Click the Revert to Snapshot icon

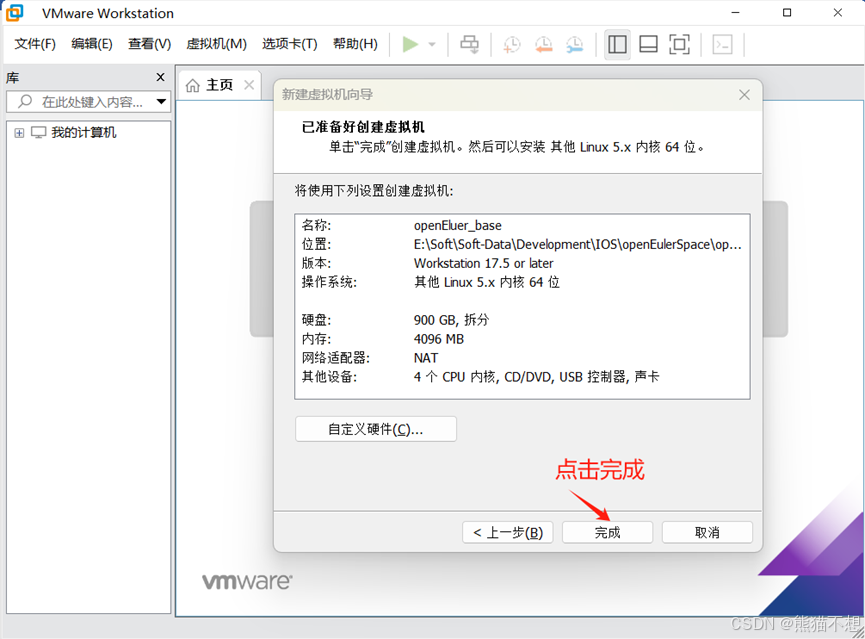click(543, 44)
